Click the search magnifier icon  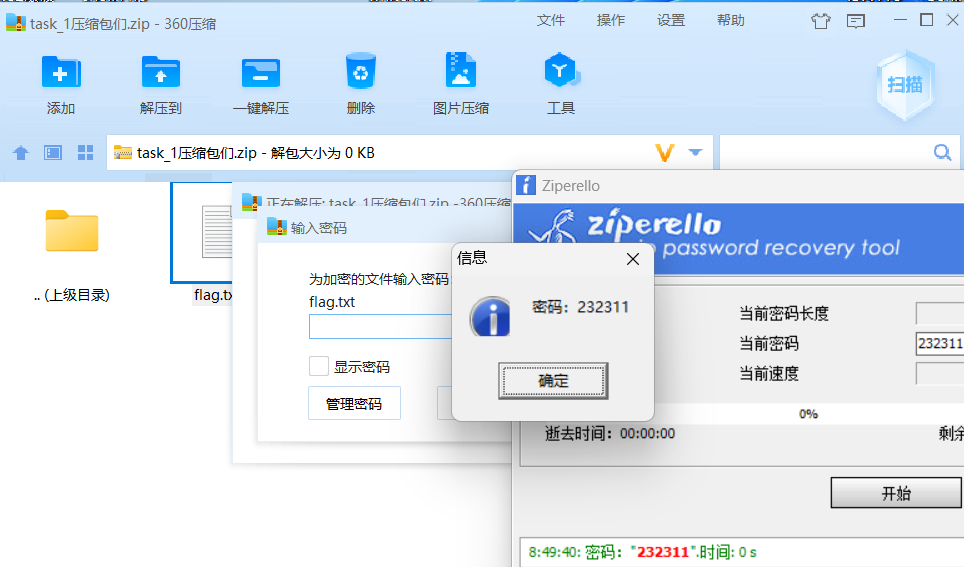point(942,152)
